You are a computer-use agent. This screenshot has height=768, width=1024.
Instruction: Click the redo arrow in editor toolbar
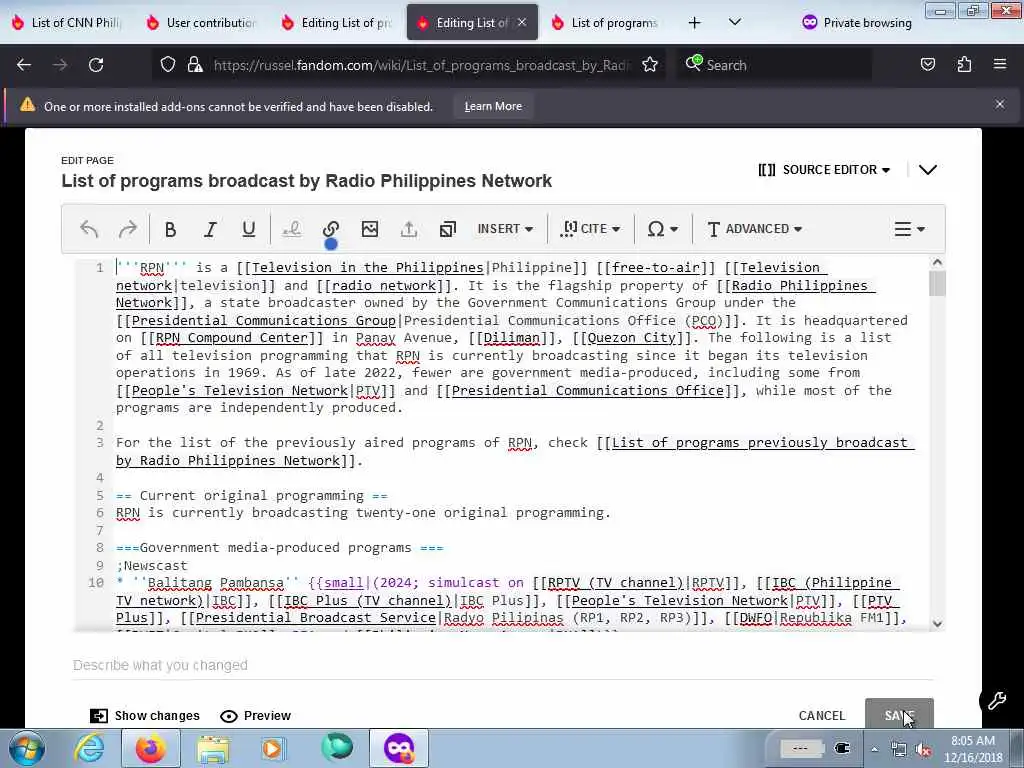pyautogui.click(x=127, y=229)
